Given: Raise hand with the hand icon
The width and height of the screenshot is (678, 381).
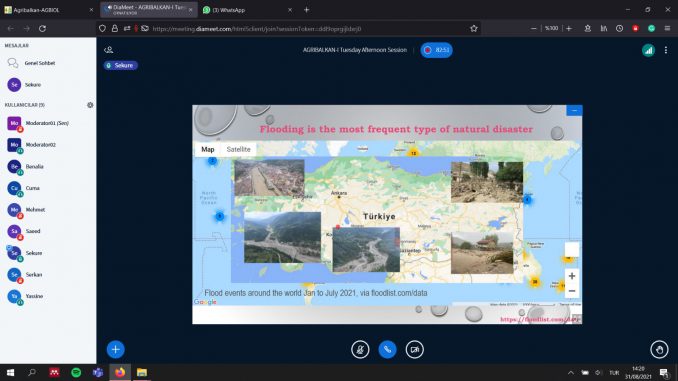Looking at the screenshot, I should 659,349.
